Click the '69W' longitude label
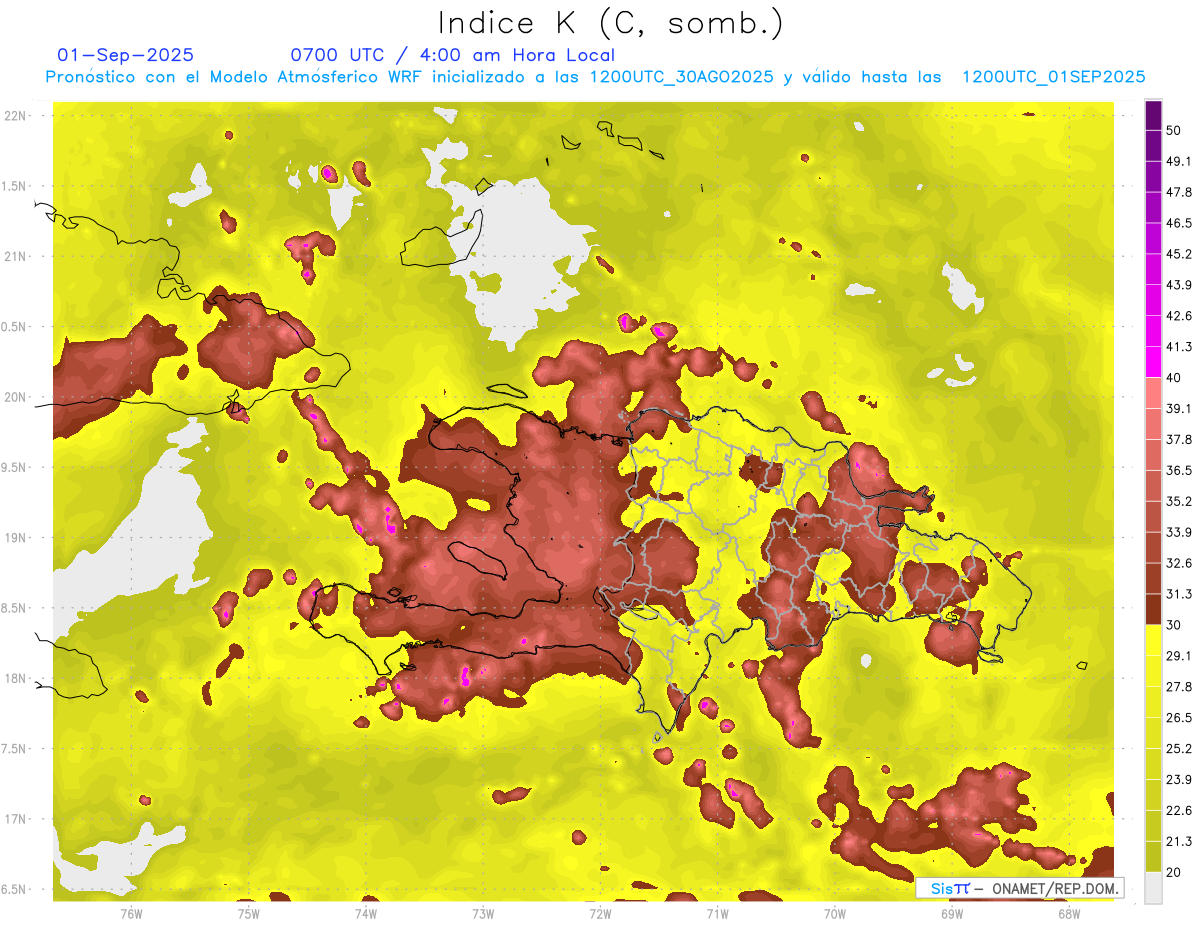This screenshot has height=927, width=1200. click(x=951, y=914)
